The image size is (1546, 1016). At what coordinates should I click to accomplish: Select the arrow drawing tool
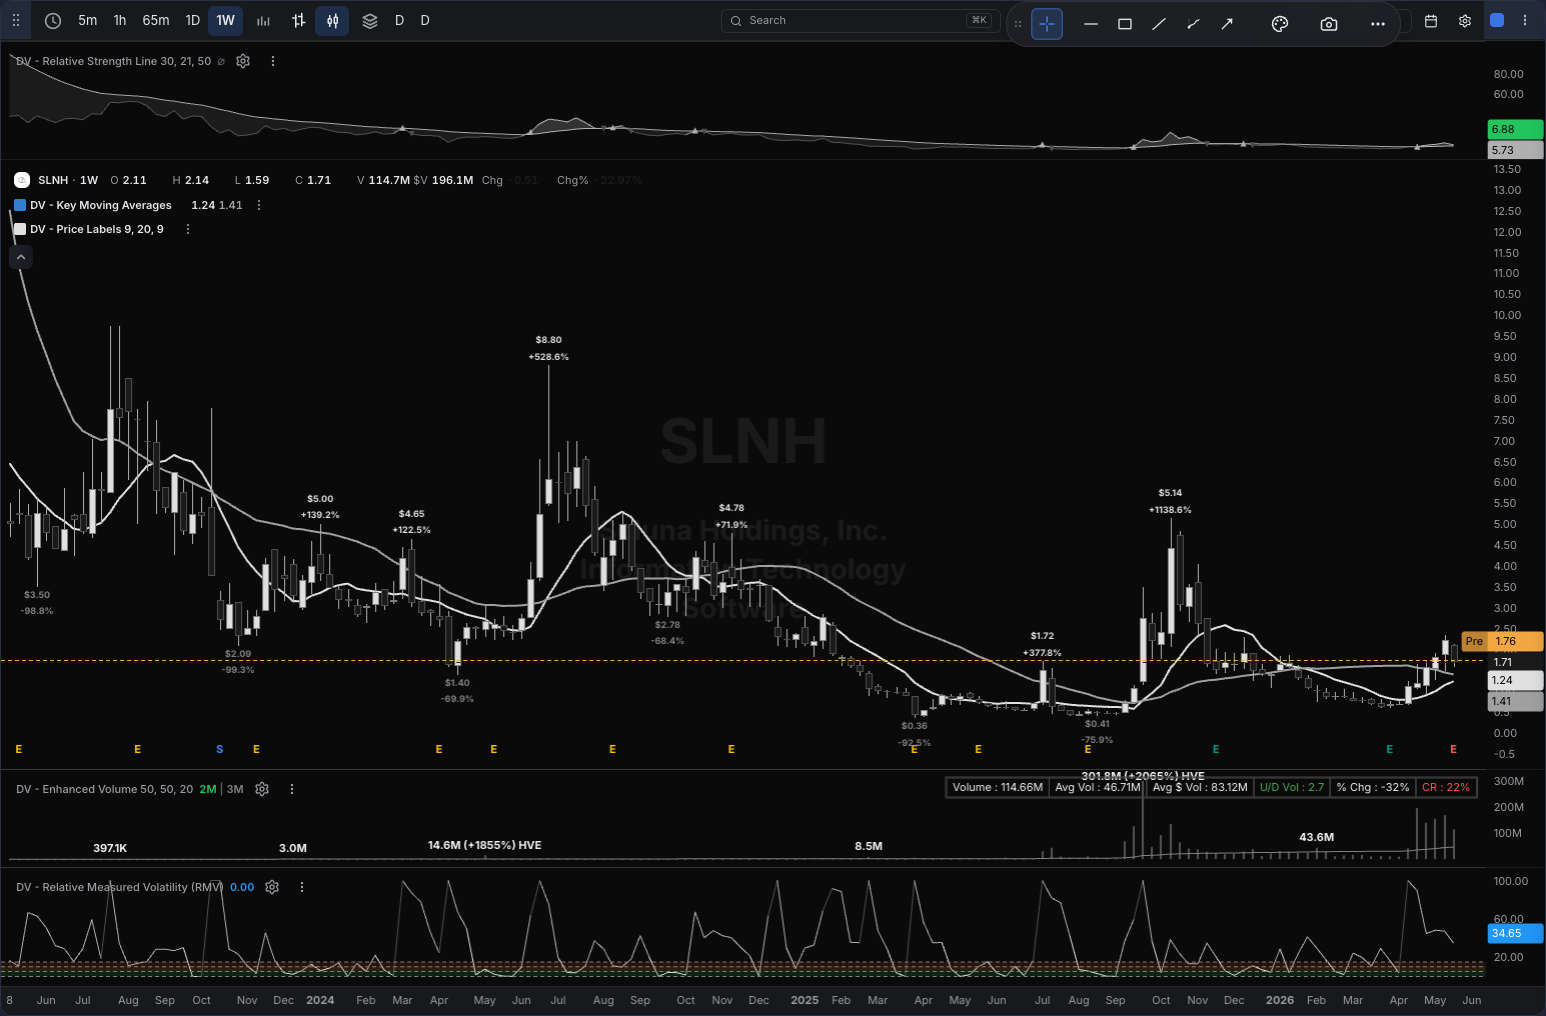pyautogui.click(x=1227, y=24)
